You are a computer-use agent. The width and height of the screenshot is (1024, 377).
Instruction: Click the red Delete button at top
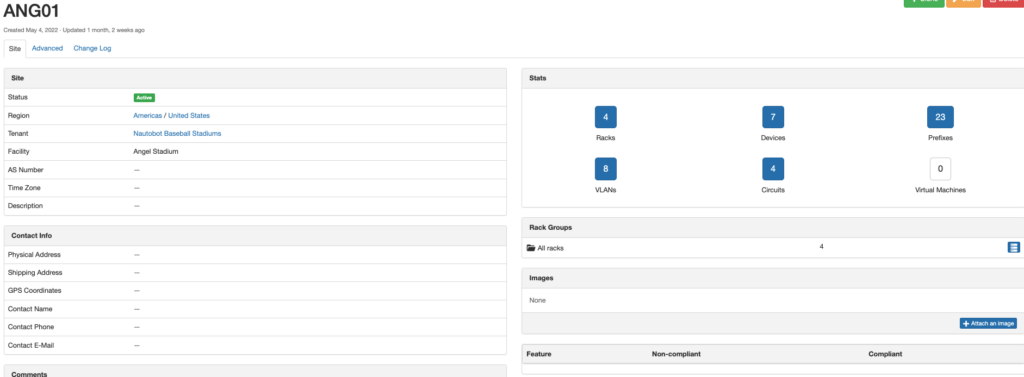click(x=1004, y=3)
